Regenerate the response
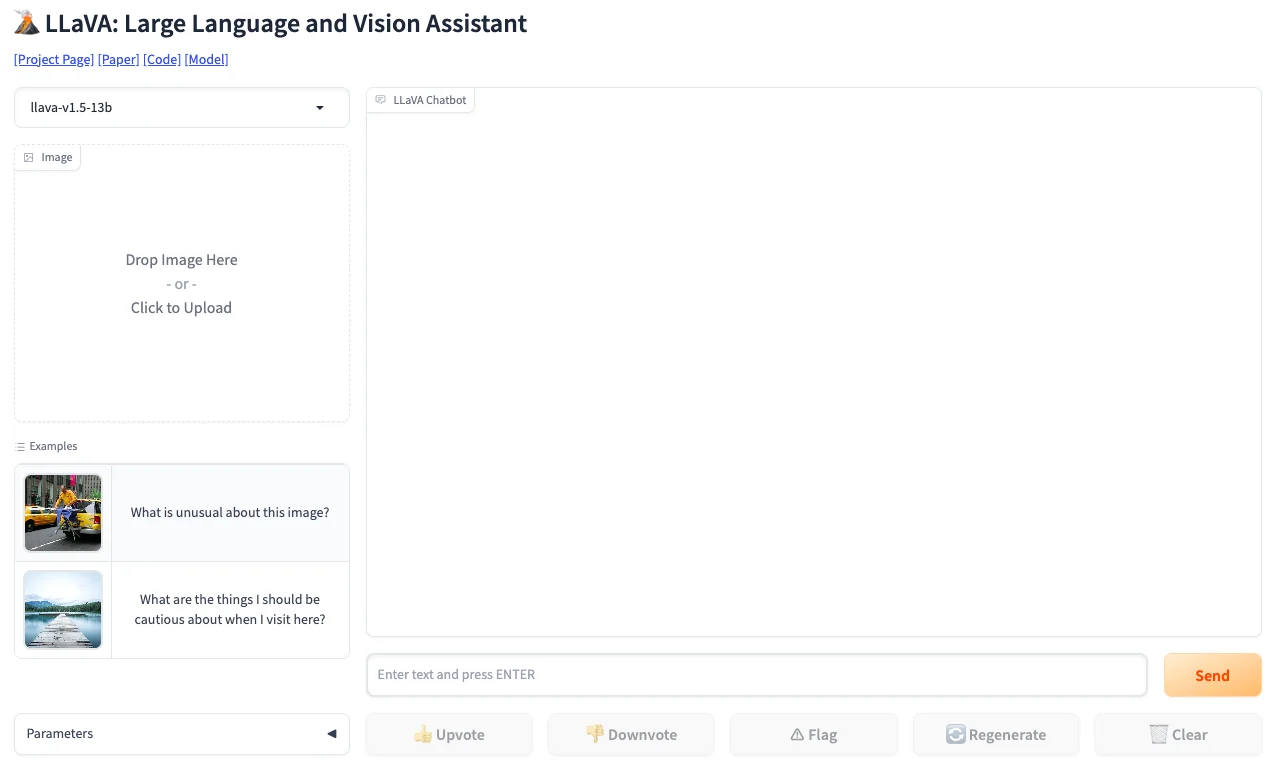 tap(995, 735)
